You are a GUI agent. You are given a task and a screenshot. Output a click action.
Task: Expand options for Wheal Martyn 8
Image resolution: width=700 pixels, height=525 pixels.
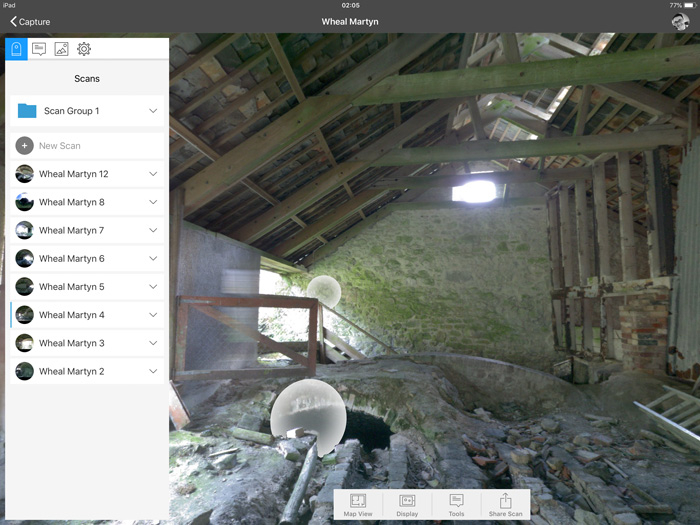(x=153, y=202)
